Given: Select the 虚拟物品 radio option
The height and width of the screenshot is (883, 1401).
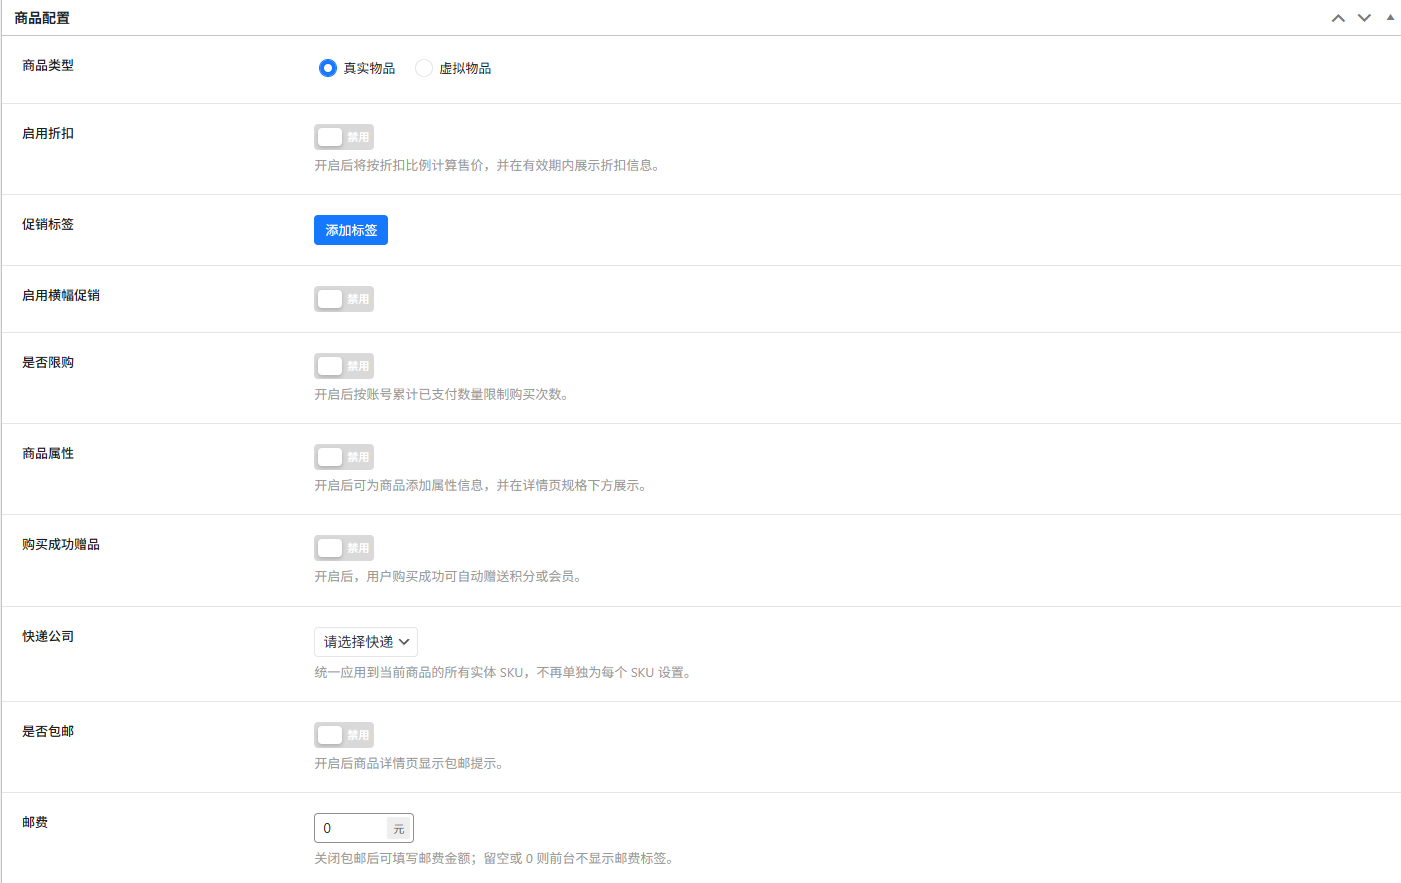Looking at the screenshot, I should (424, 68).
